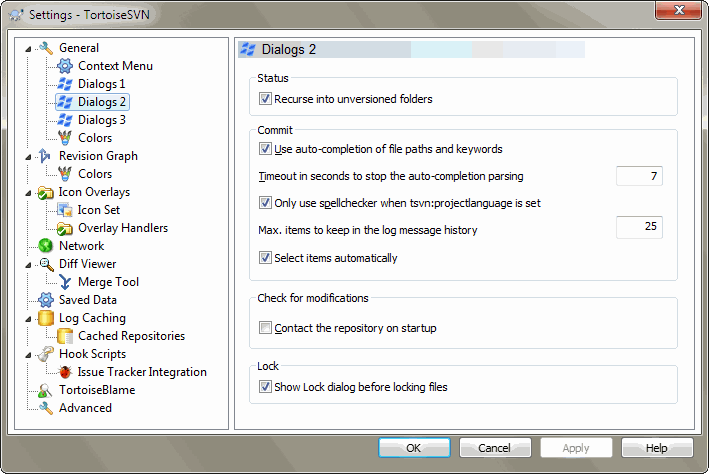Toggle Recurse into unversioned folders checkbox

[x=265, y=99]
